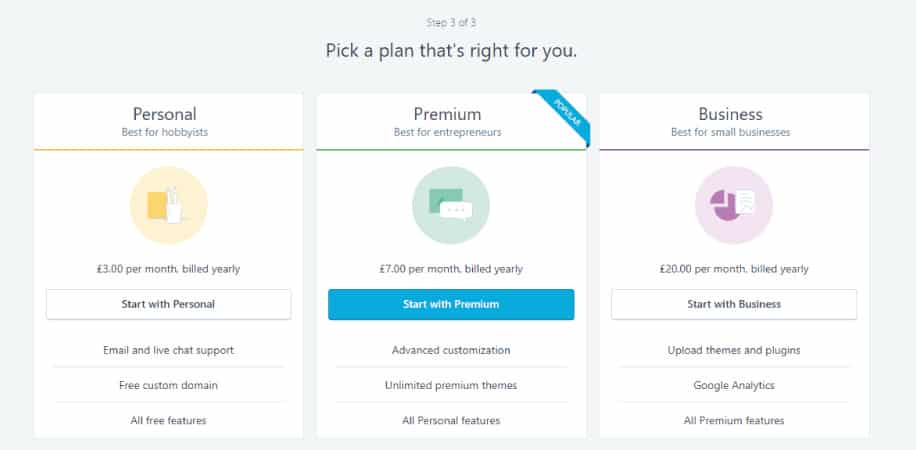Click All Personal features row

451,420
